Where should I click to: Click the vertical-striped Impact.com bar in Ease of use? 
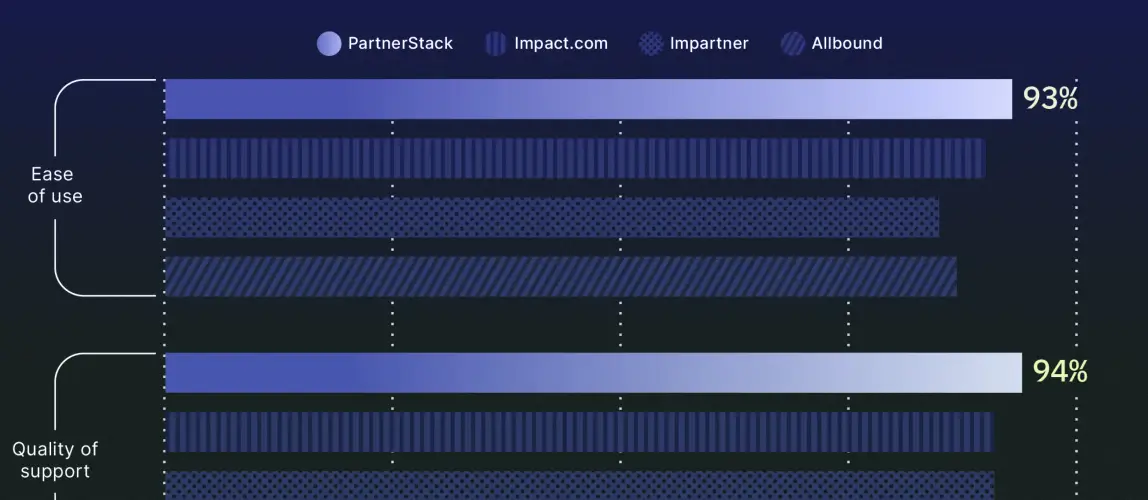pyautogui.click(x=575, y=158)
